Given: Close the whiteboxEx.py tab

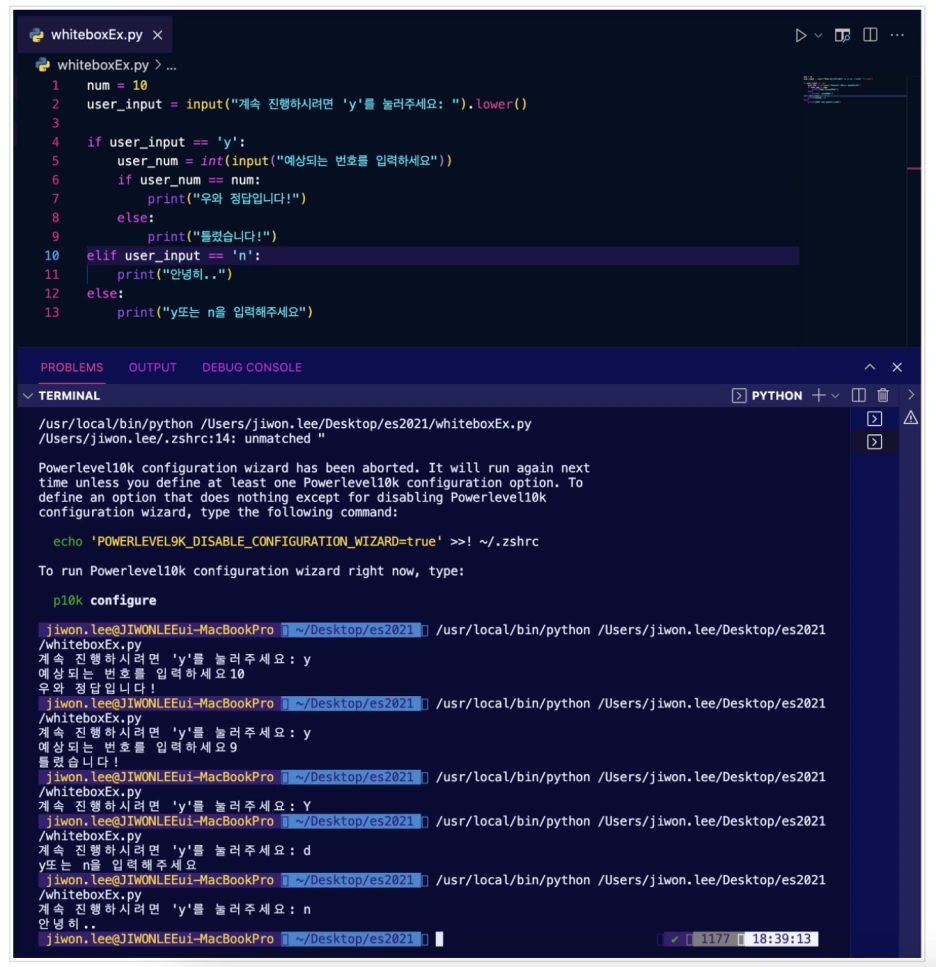Looking at the screenshot, I should click(x=158, y=35).
